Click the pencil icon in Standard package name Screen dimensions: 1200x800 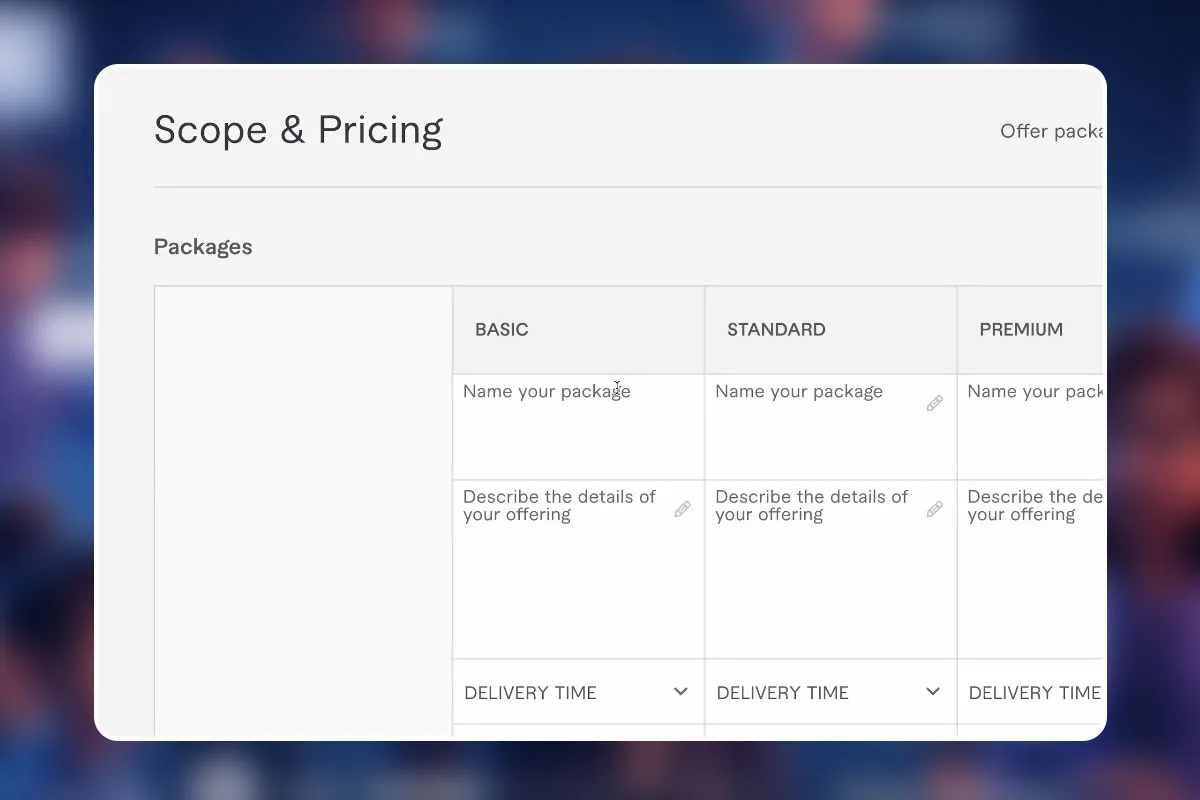pos(934,404)
